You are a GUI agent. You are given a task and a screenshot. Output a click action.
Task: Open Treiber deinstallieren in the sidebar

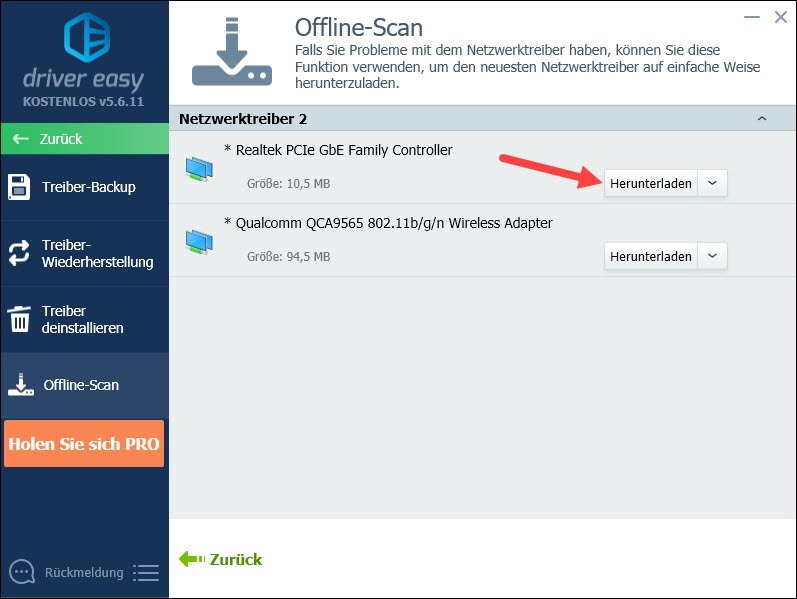pyautogui.click(x=85, y=319)
